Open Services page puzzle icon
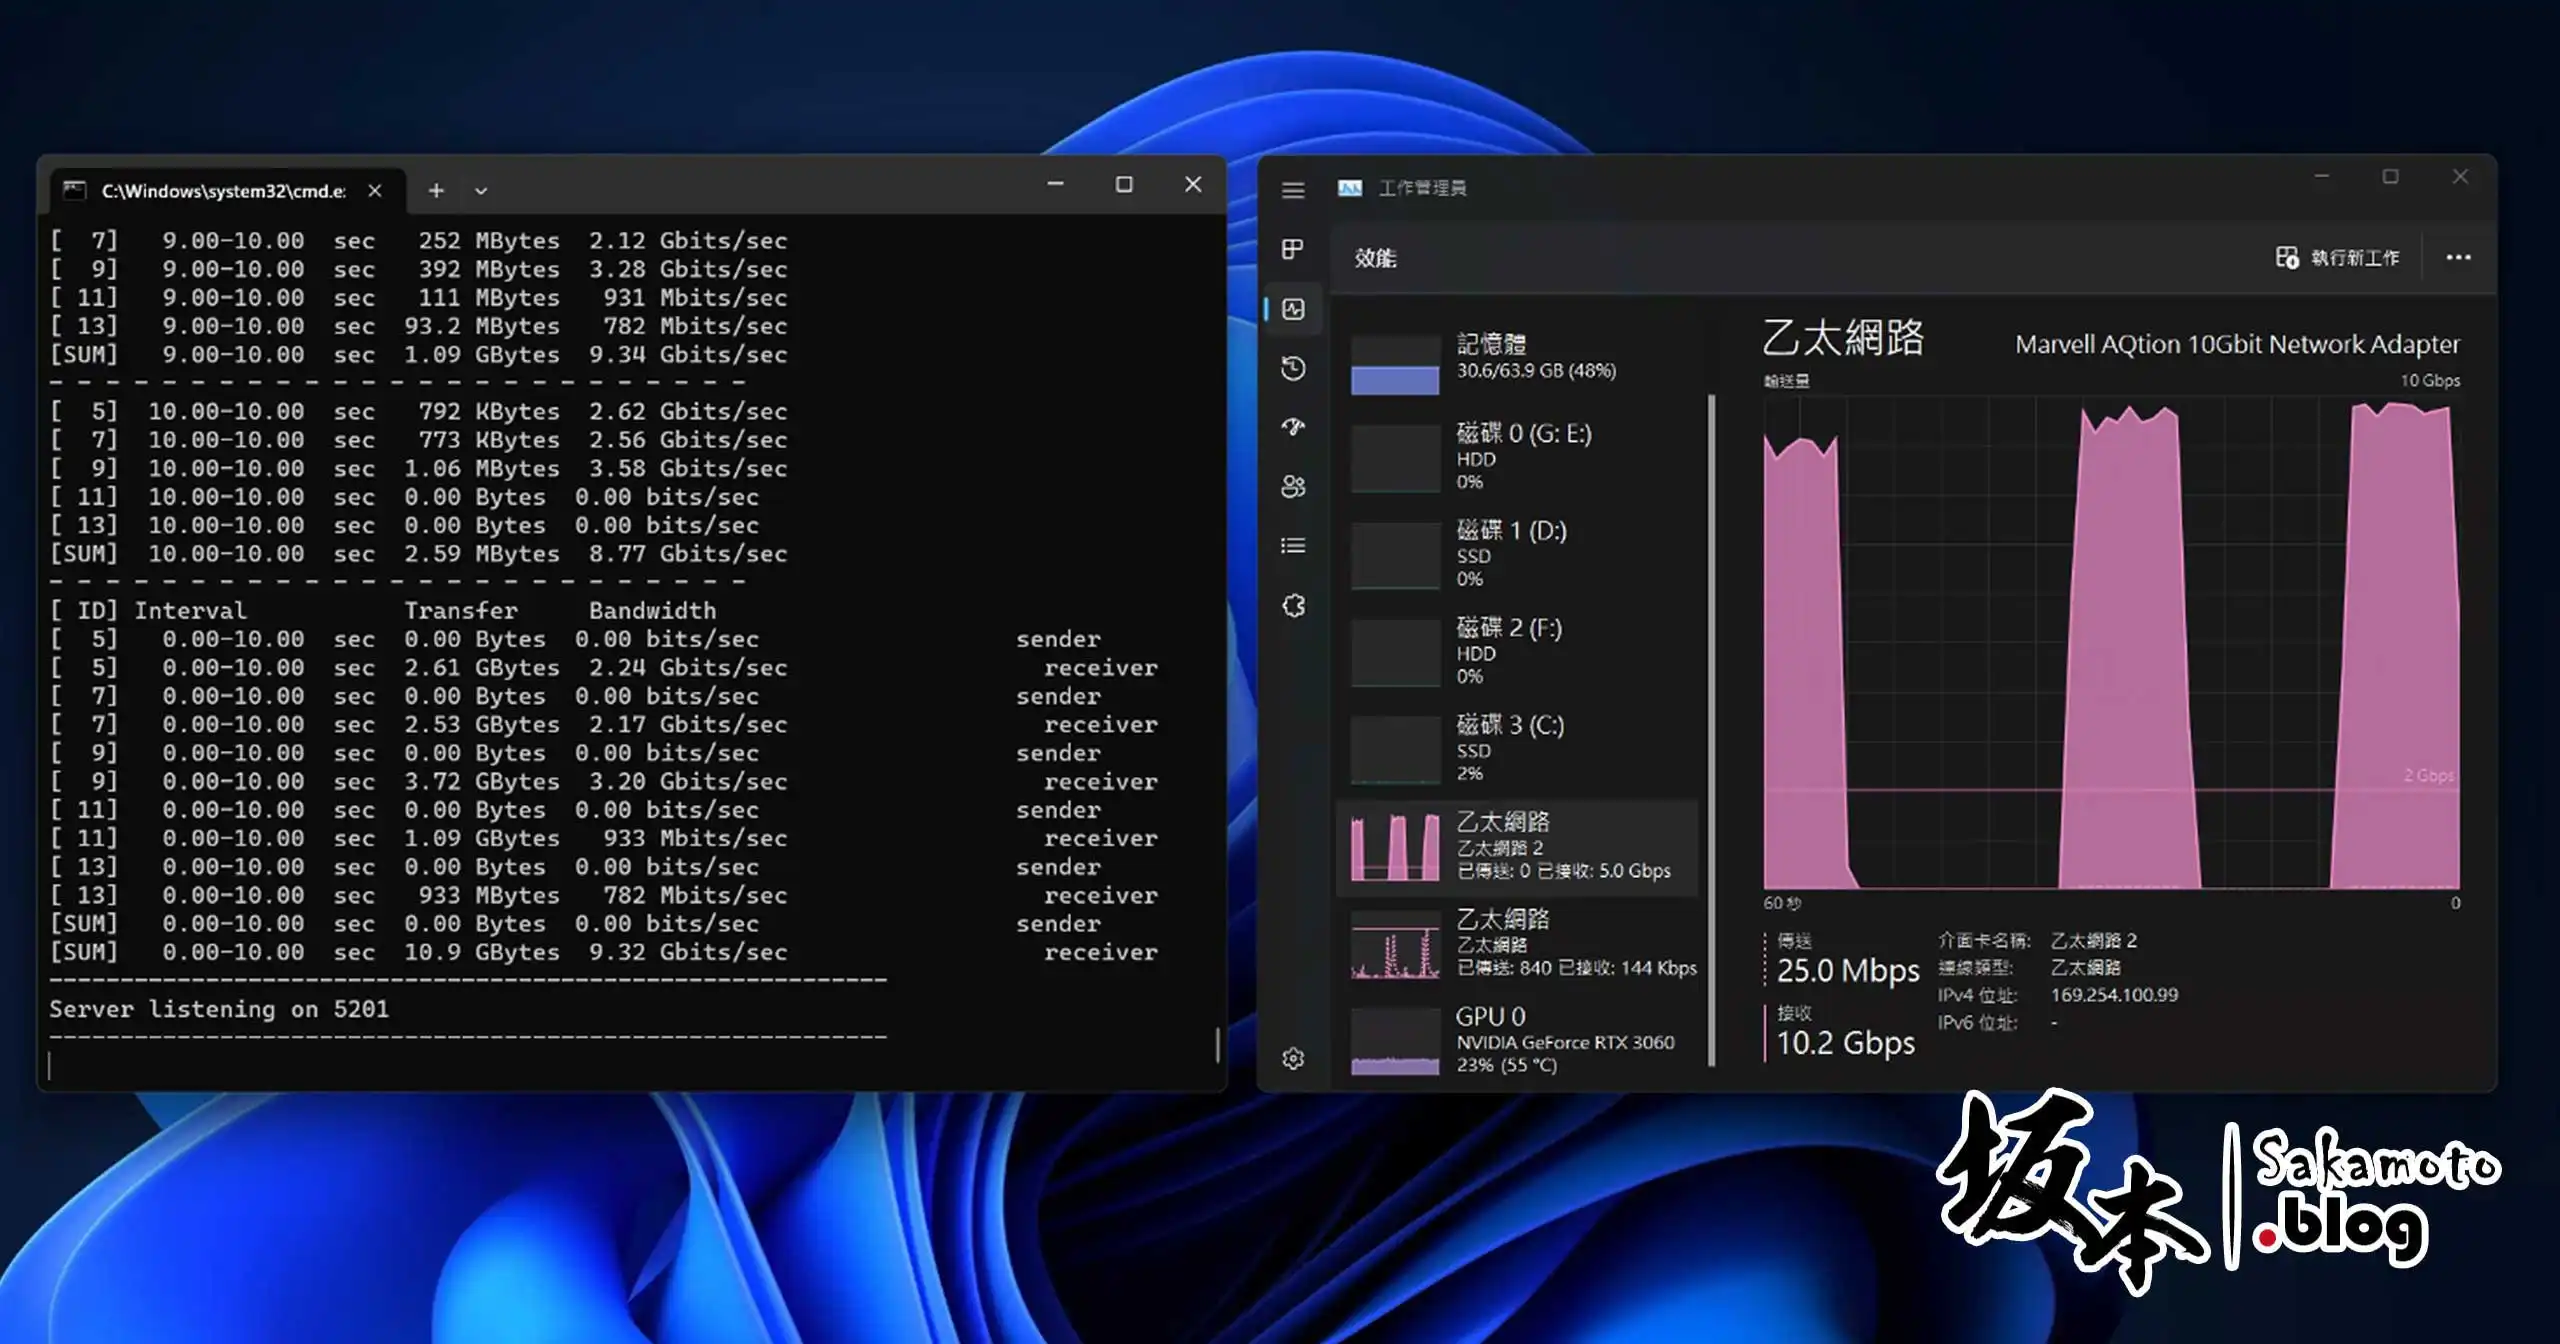The height and width of the screenshot is (1344, 2560). click(x=1293, y=605)
